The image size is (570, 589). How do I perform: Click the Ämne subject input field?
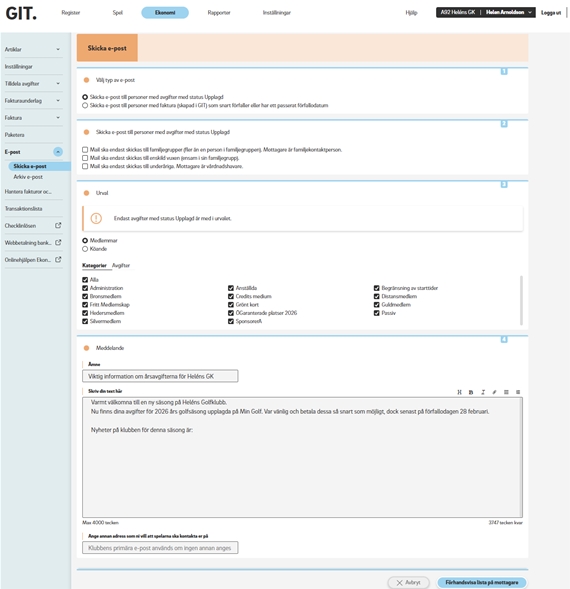[x=160, y=376]
